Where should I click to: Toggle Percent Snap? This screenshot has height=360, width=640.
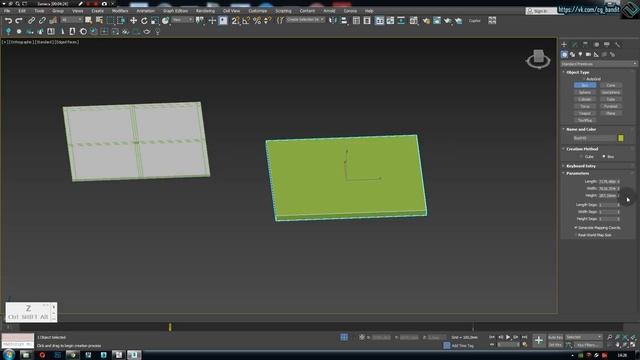tap(257, 20)
